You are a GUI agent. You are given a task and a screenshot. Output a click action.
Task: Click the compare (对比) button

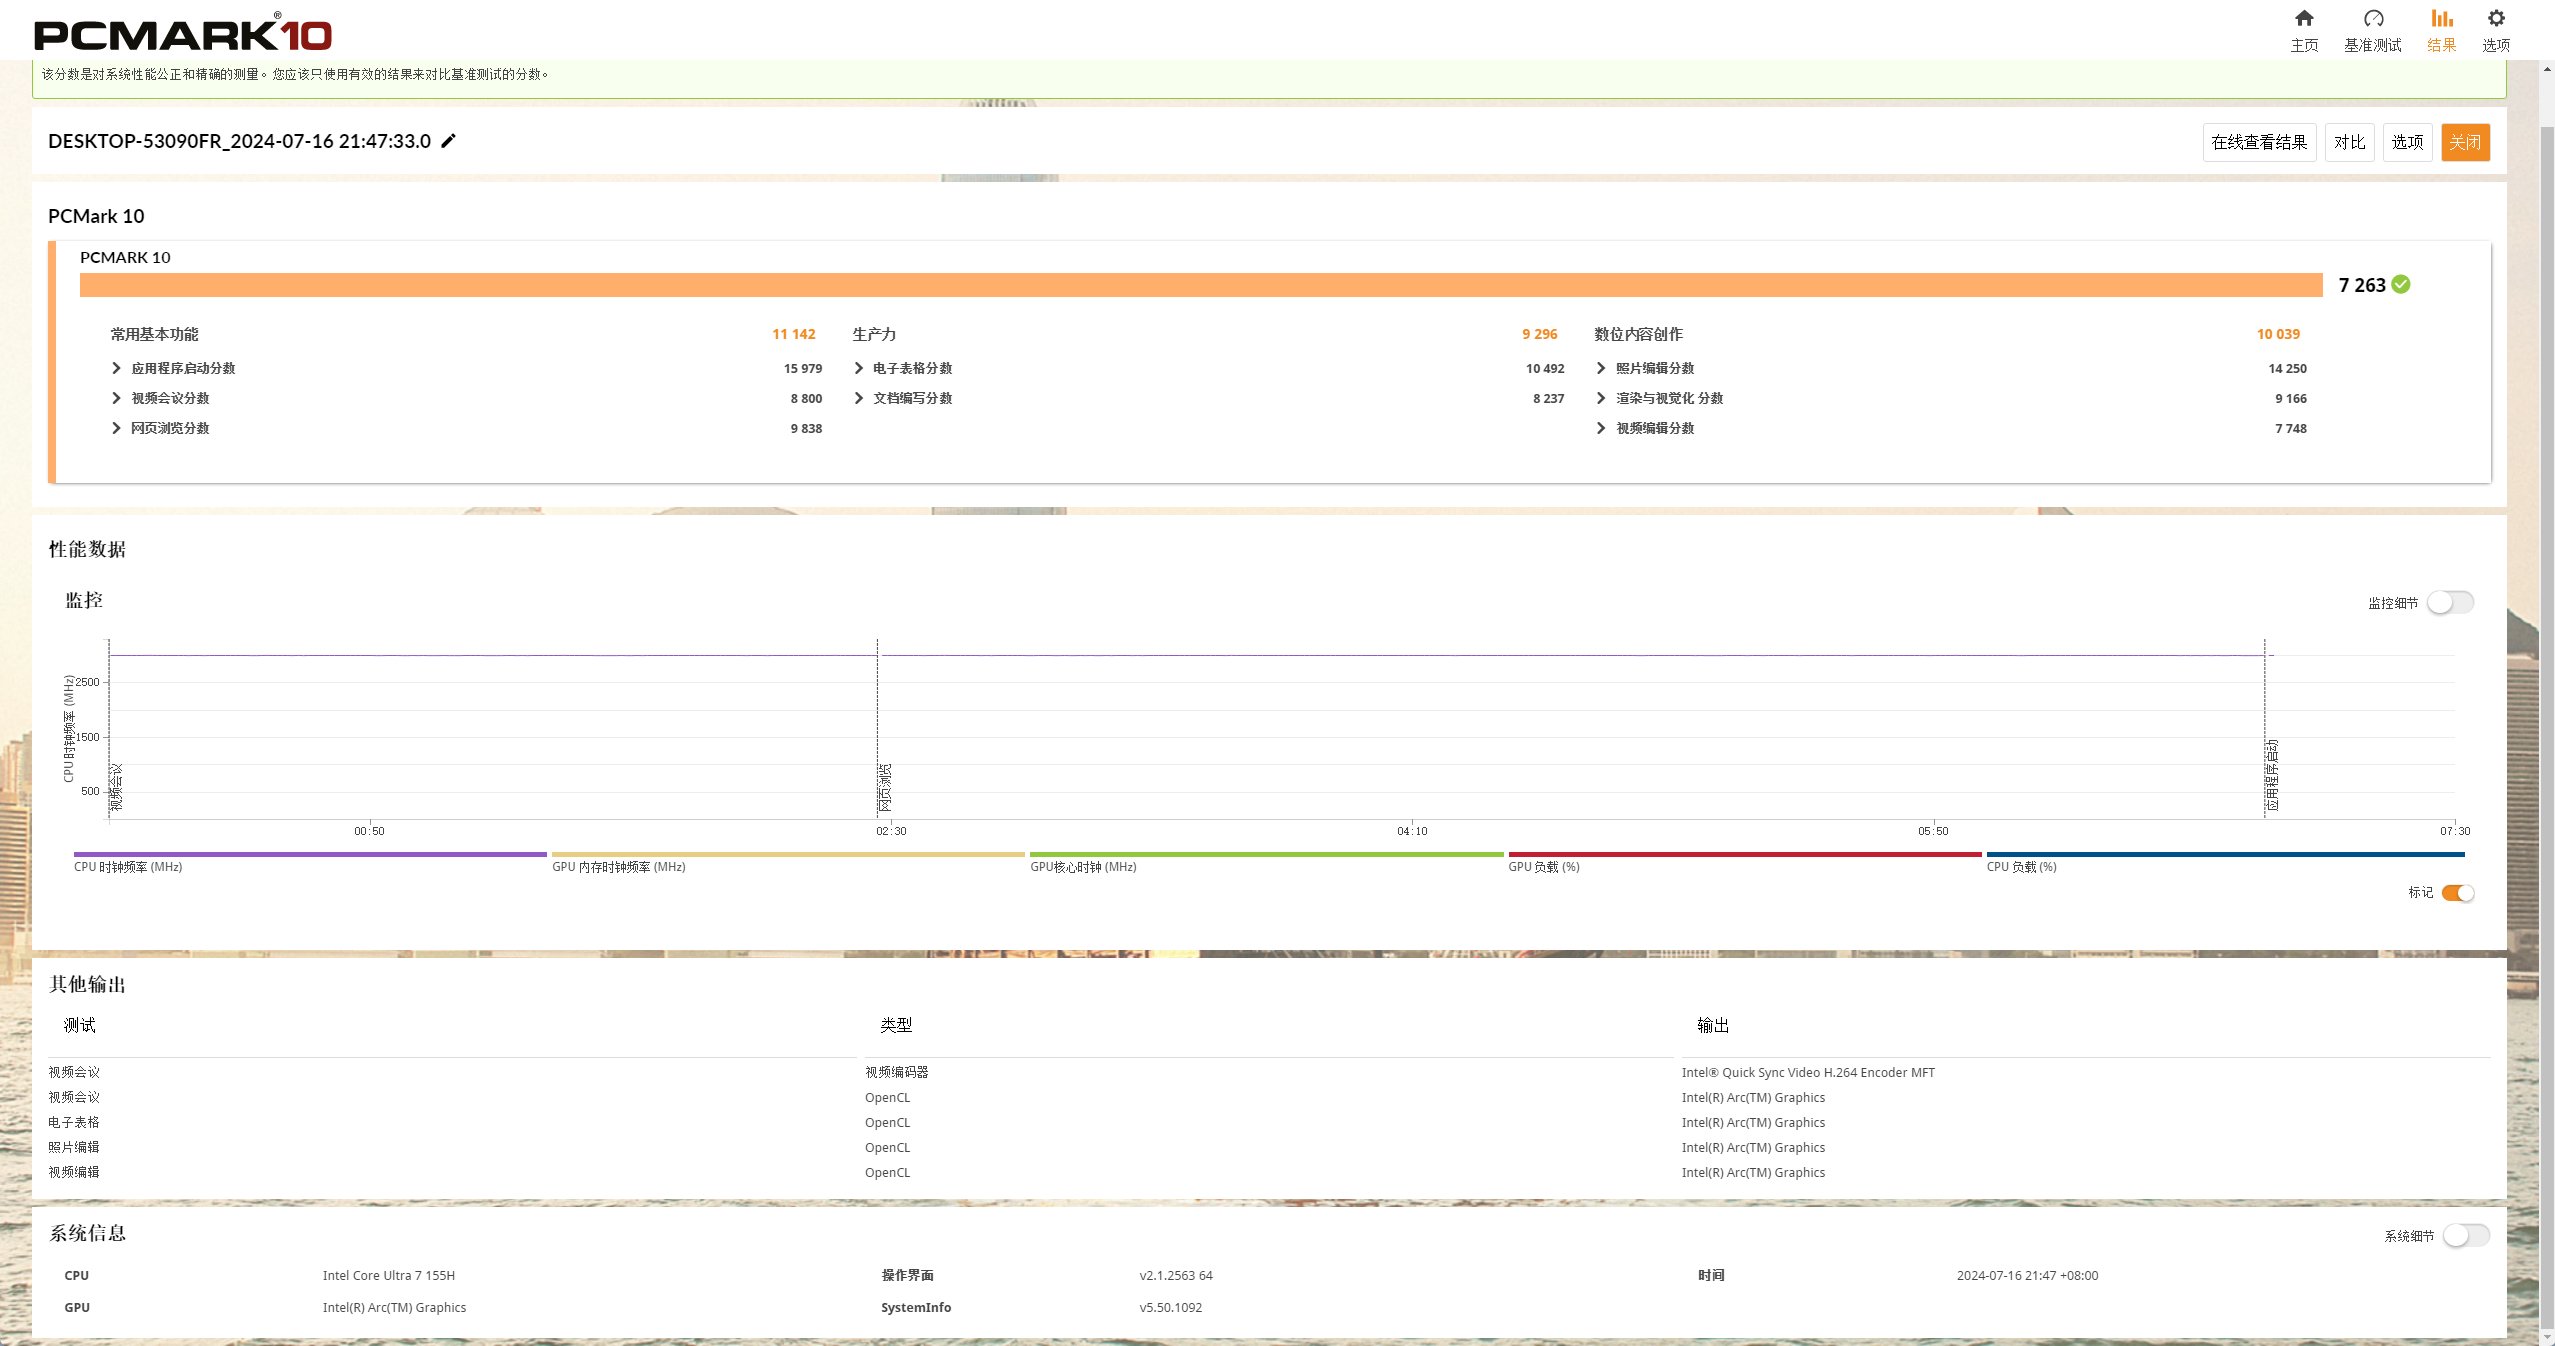click(2349, 142)
